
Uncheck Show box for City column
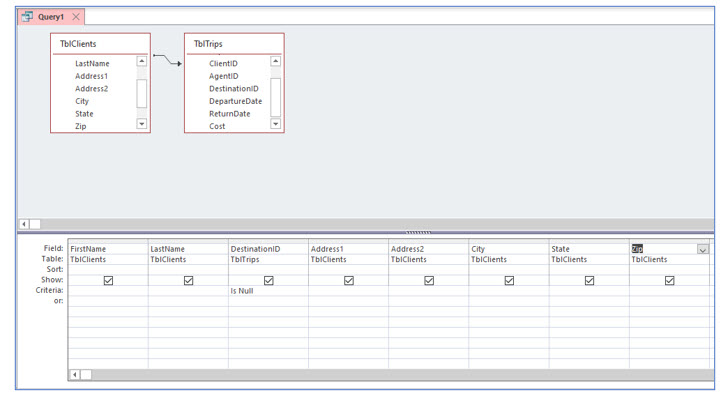(x=509, y=280)
